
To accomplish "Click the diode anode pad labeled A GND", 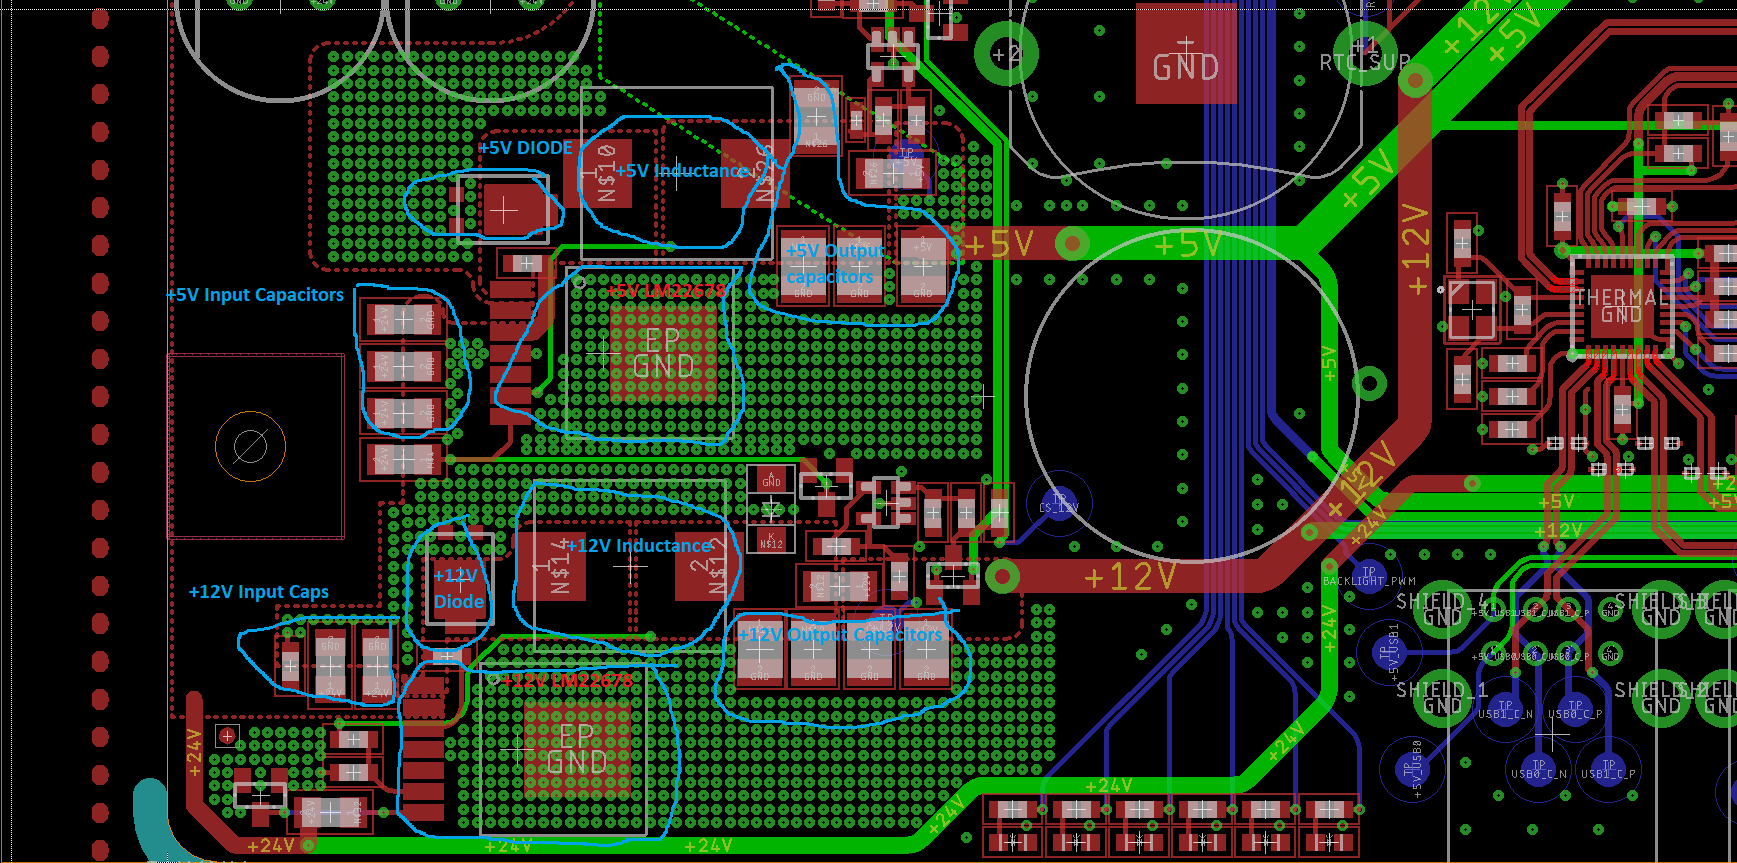I will click(x=771, y=479).
